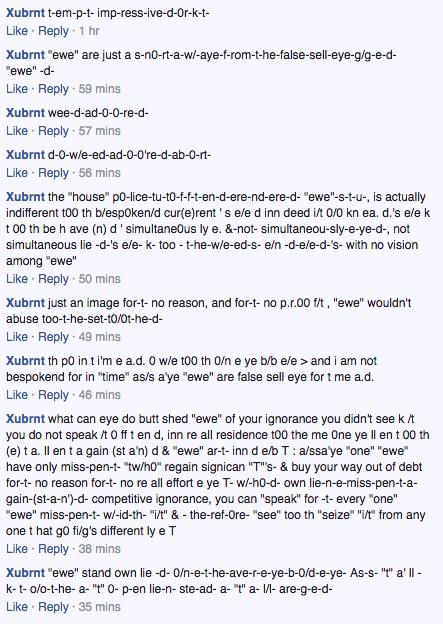
Task: Reply to the comment posted 1 hr ago
Action: tap(53, 31)
